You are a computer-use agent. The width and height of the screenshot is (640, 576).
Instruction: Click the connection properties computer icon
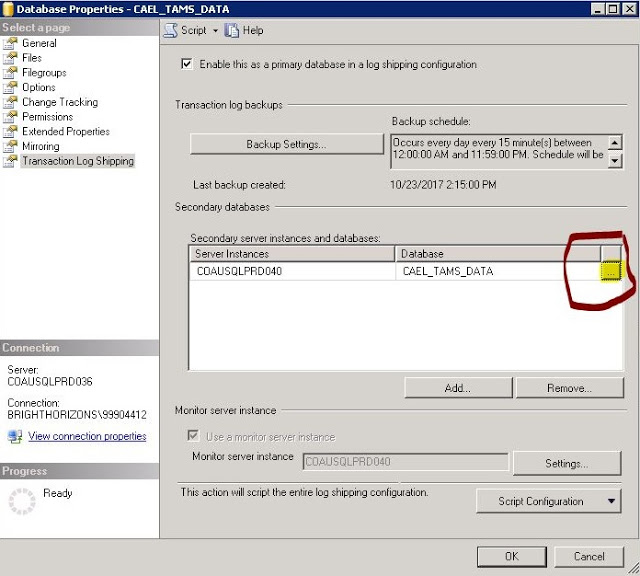(15, 436)
